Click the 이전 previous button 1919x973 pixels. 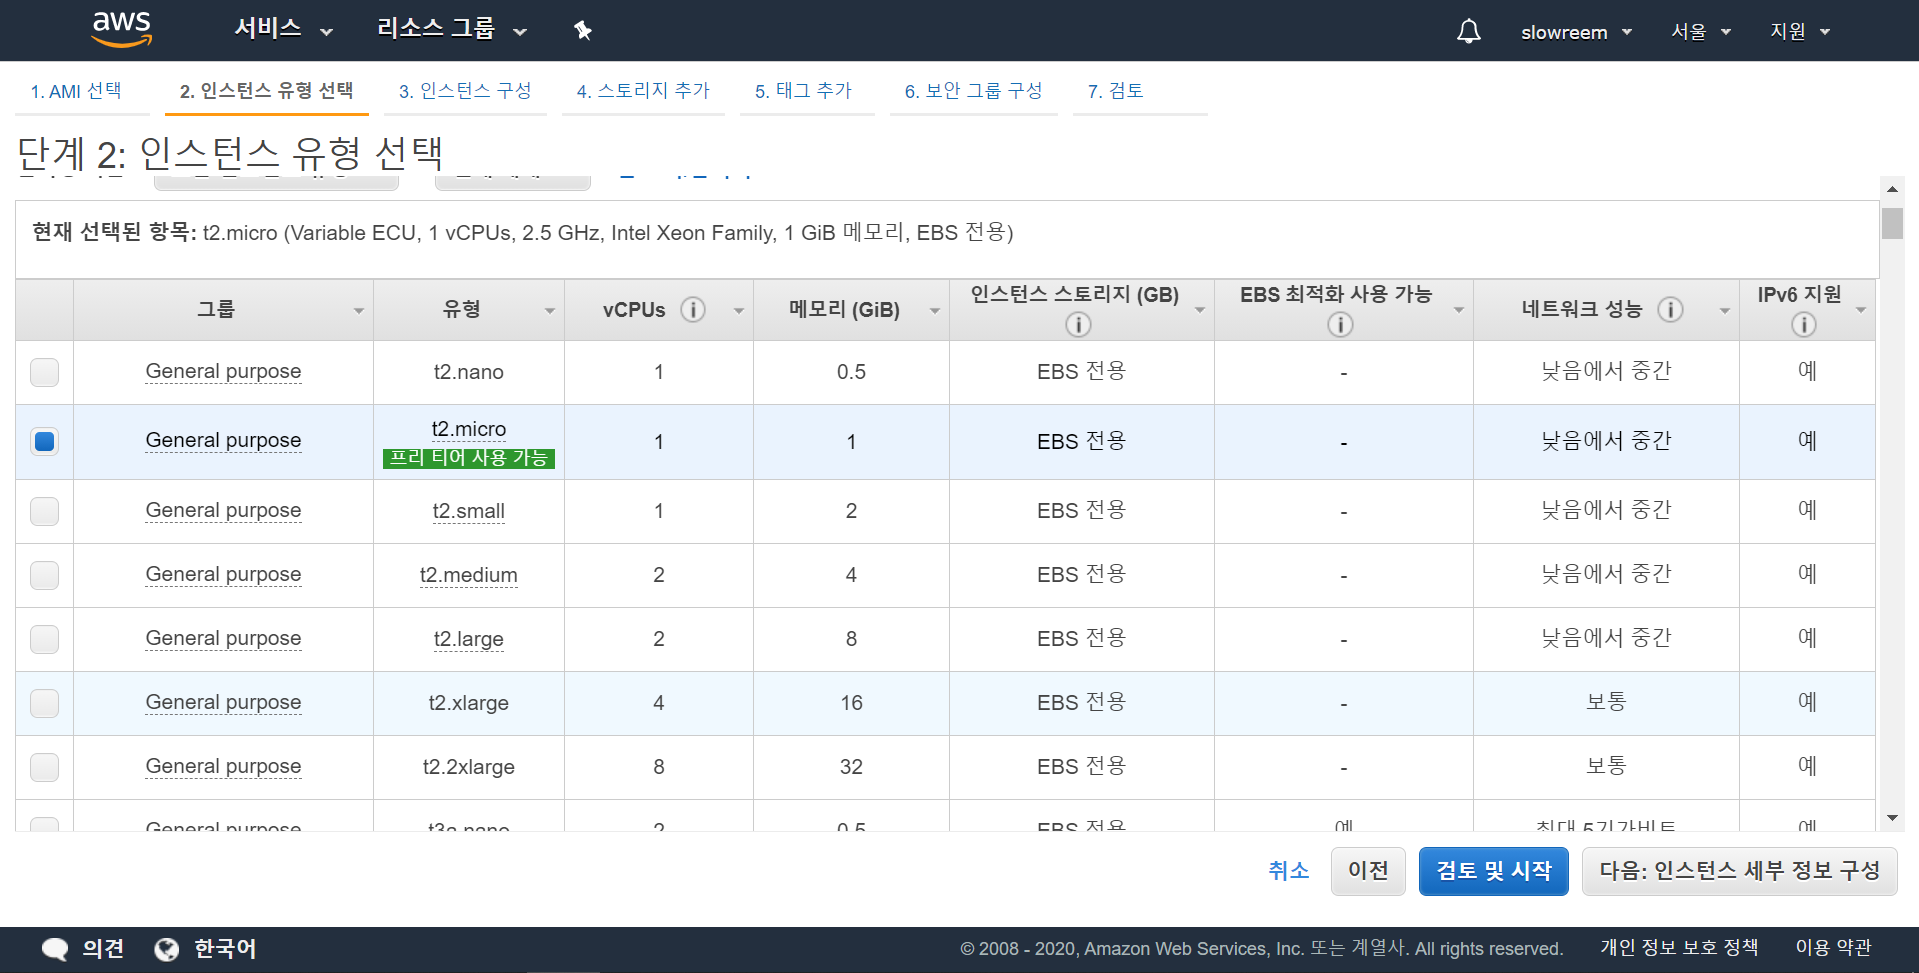pyautogui.click(x=1368, y=871)
